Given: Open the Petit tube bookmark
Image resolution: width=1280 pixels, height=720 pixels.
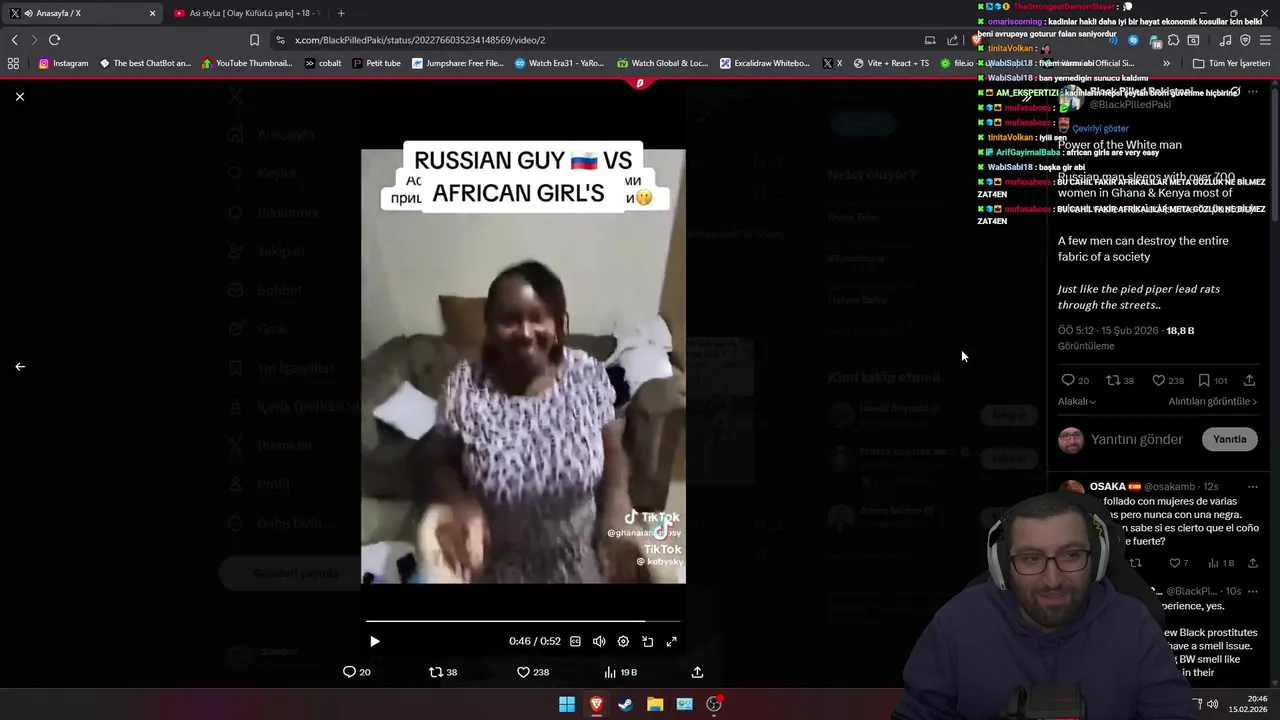Looking at the screenshot, I should click(376, 63).
